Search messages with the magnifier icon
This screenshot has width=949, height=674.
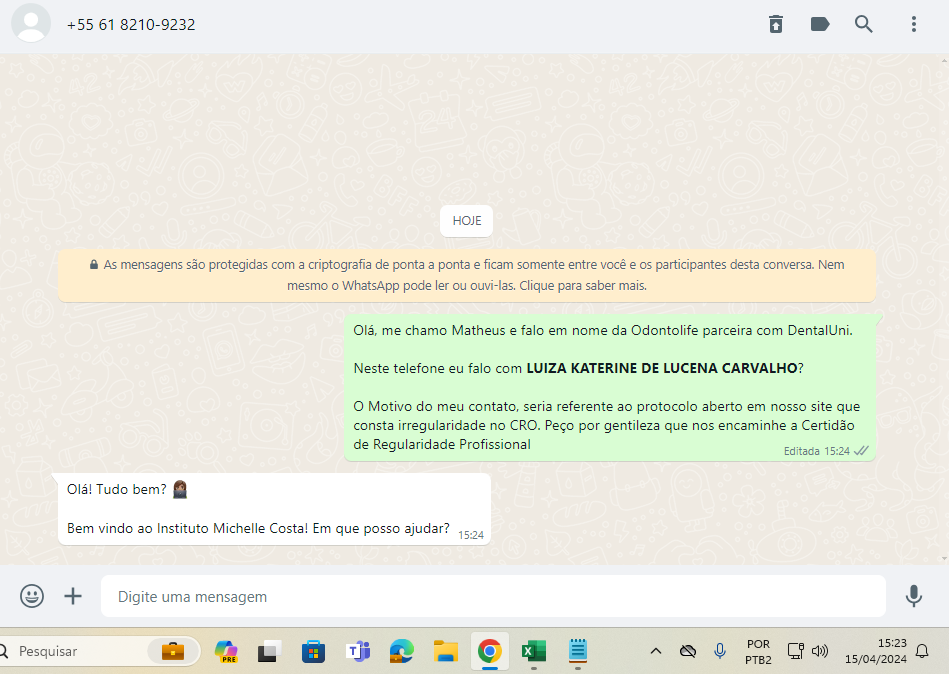pyautogui.click(x=864, y=24)
